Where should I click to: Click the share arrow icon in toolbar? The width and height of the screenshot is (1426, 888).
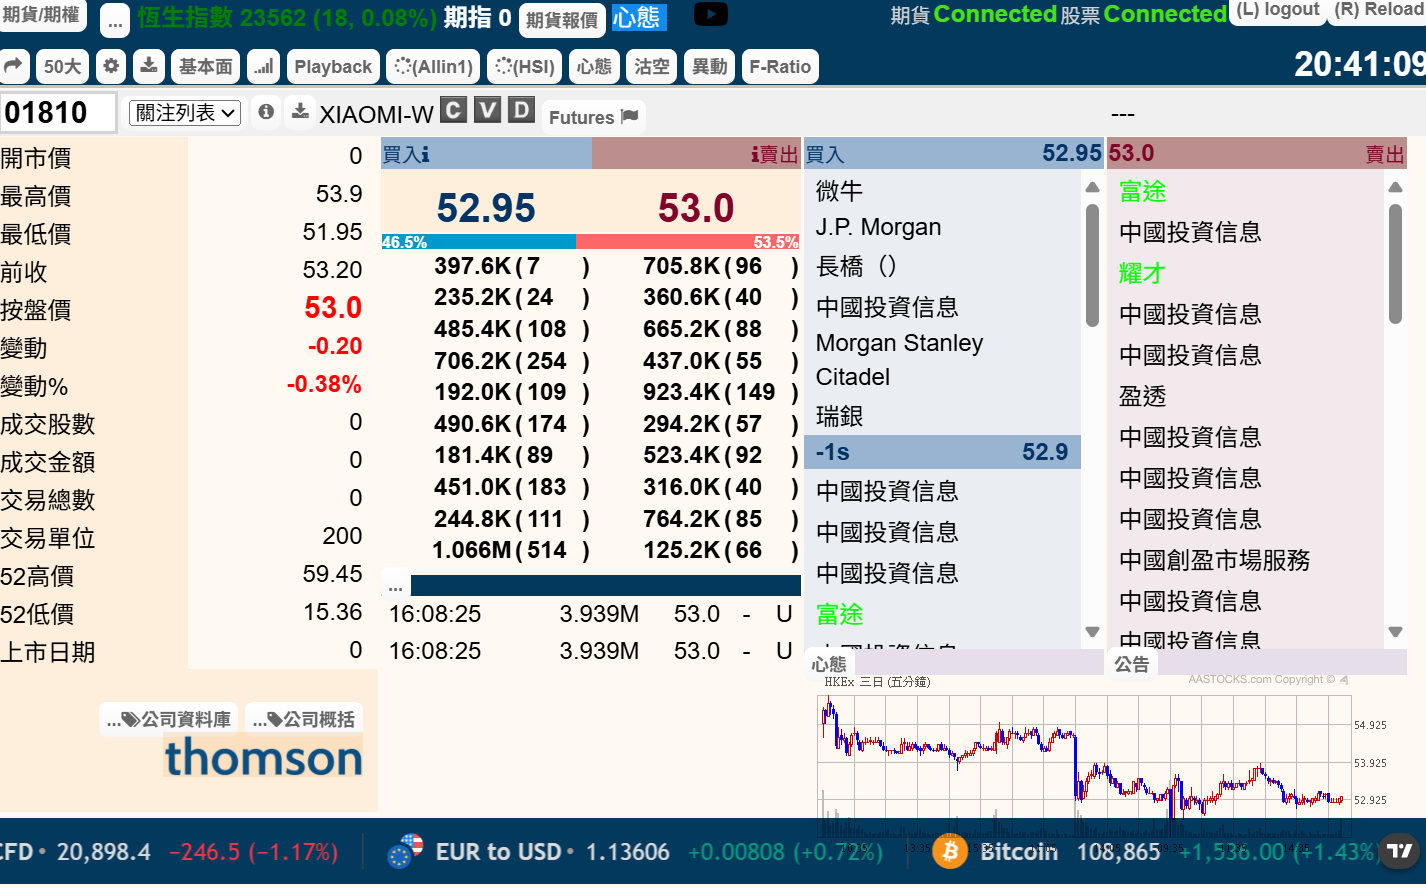click(x=14, y=67)
